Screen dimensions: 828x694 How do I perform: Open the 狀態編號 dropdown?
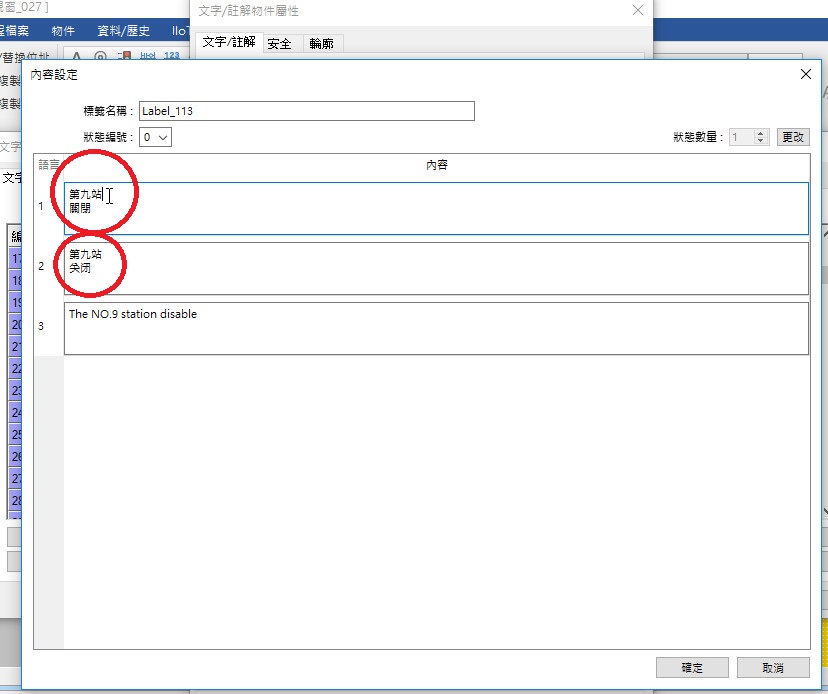point(156,137)
